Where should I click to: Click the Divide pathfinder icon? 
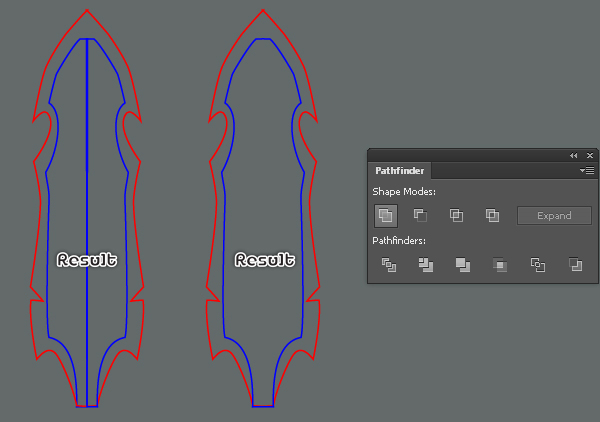pyautogui.click(x=389, y=265)
